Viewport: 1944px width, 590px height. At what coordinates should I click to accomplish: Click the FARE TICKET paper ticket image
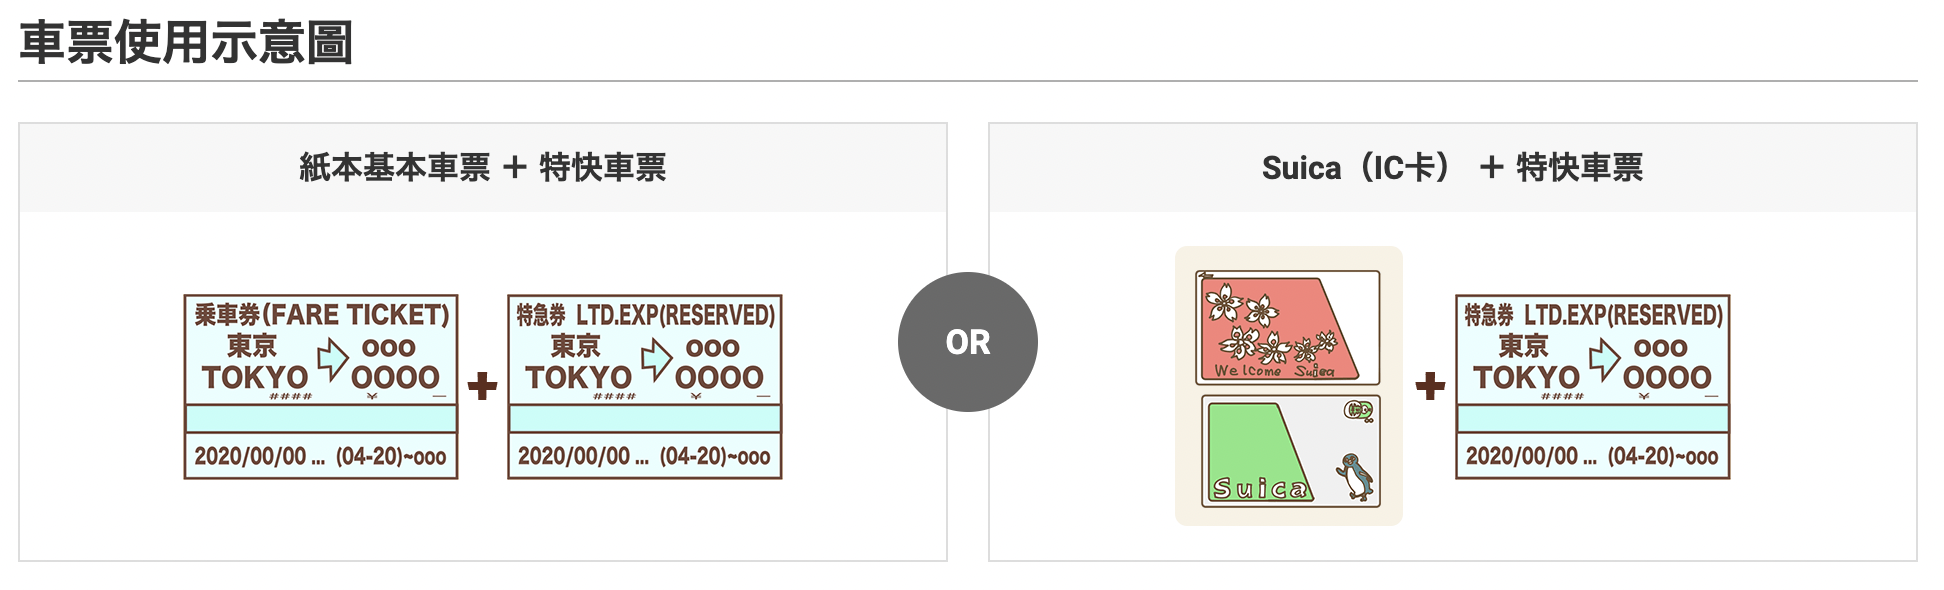(x=321, y=387)
